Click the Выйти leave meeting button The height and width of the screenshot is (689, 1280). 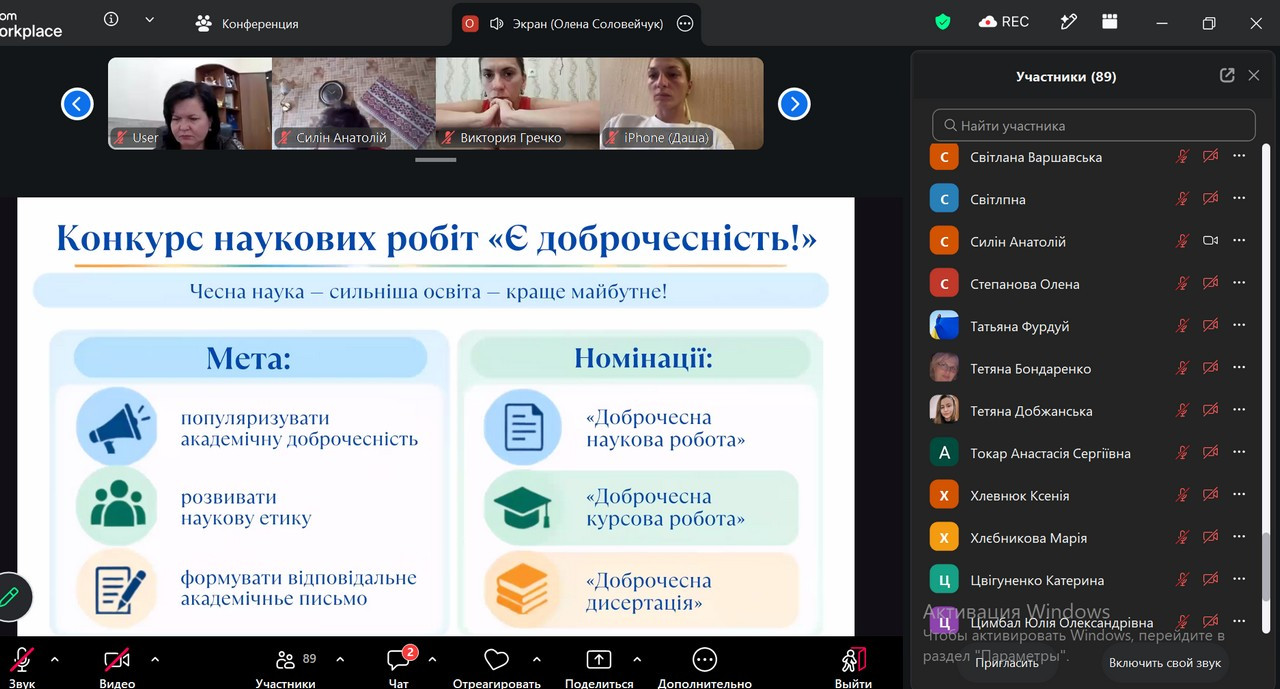point(853,667)
